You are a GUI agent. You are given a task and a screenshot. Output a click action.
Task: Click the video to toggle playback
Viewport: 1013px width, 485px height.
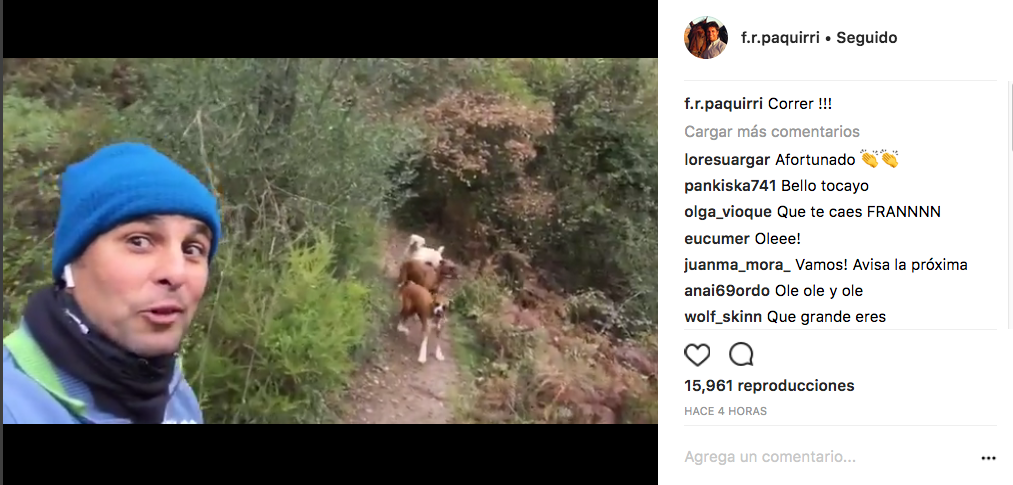[330, 241]
